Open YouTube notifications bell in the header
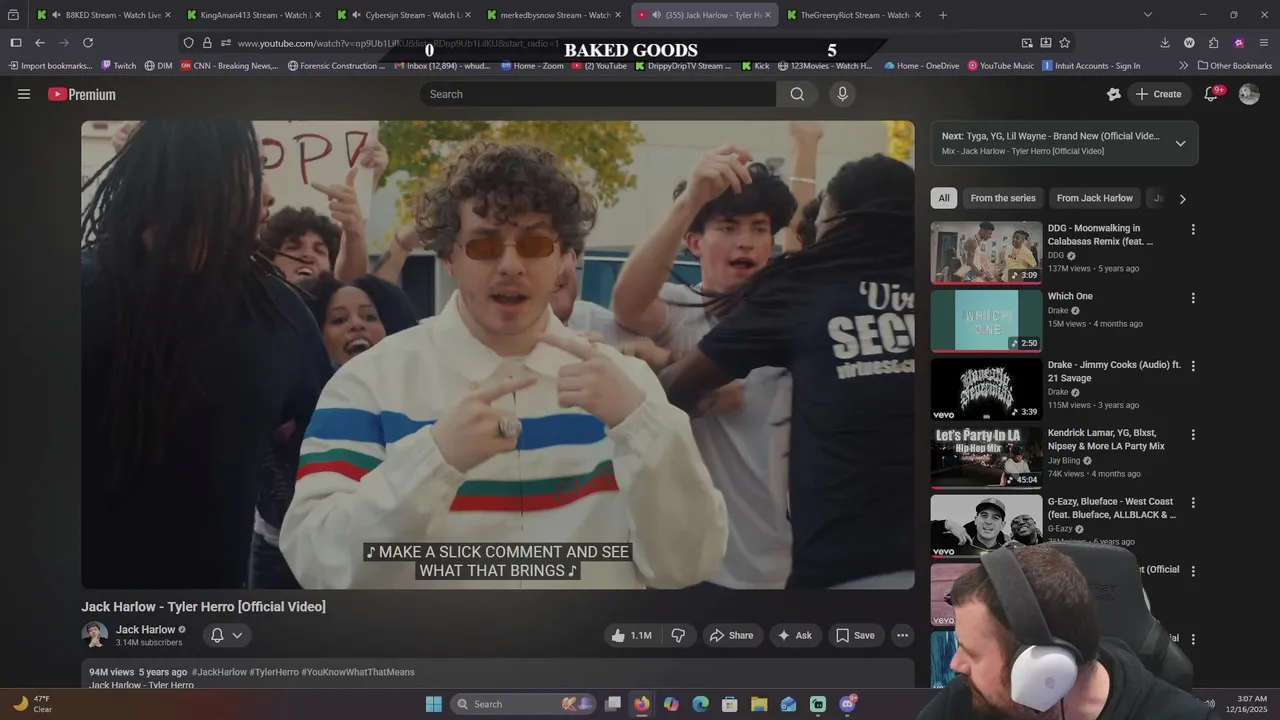This screenshot has height=720, width=1280. click(x=1211, y=94)
